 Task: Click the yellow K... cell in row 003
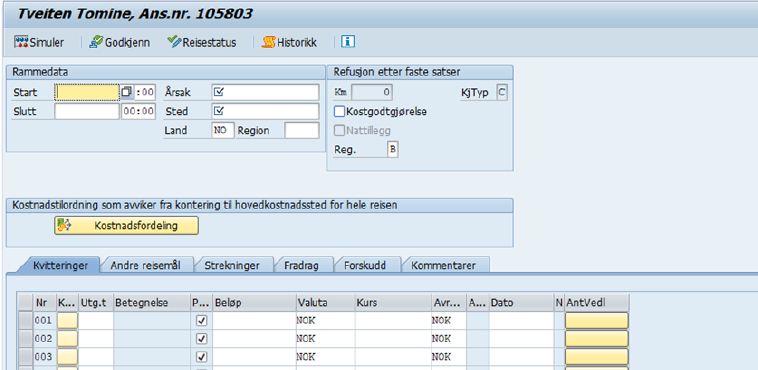(67, 357)
